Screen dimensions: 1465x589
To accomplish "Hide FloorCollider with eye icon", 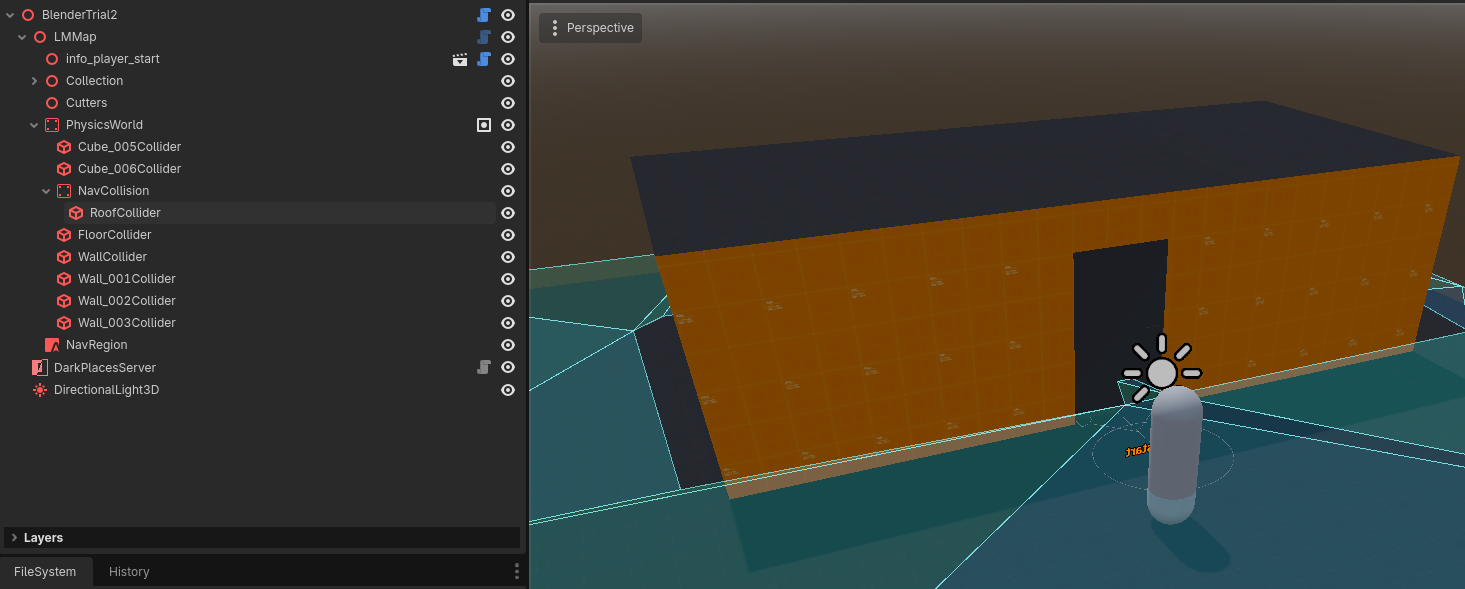I will pos(508,235).
